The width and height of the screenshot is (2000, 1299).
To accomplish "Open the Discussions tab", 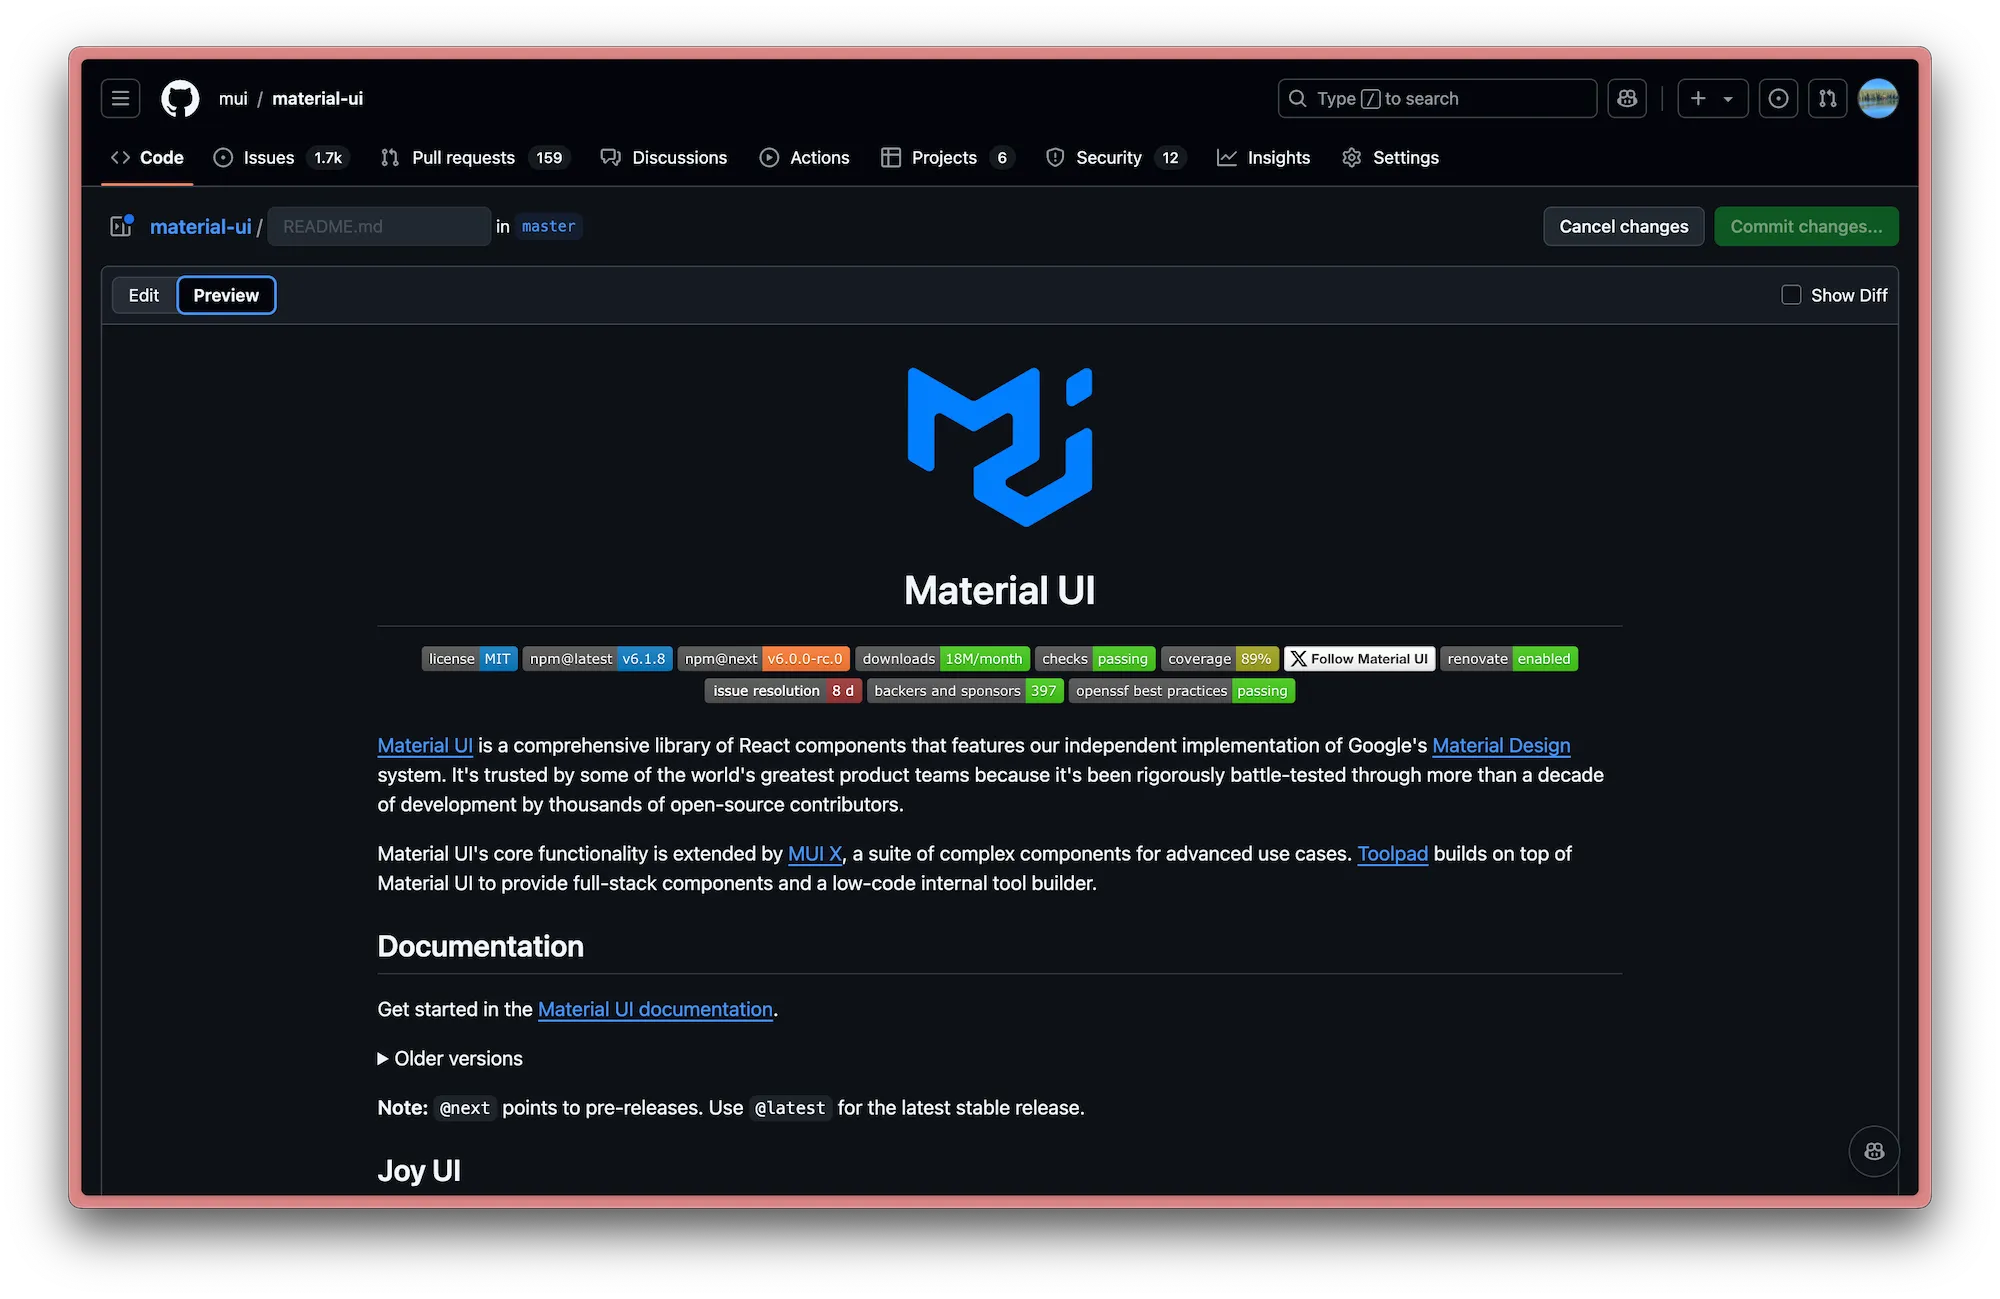I will click(664, 158).
